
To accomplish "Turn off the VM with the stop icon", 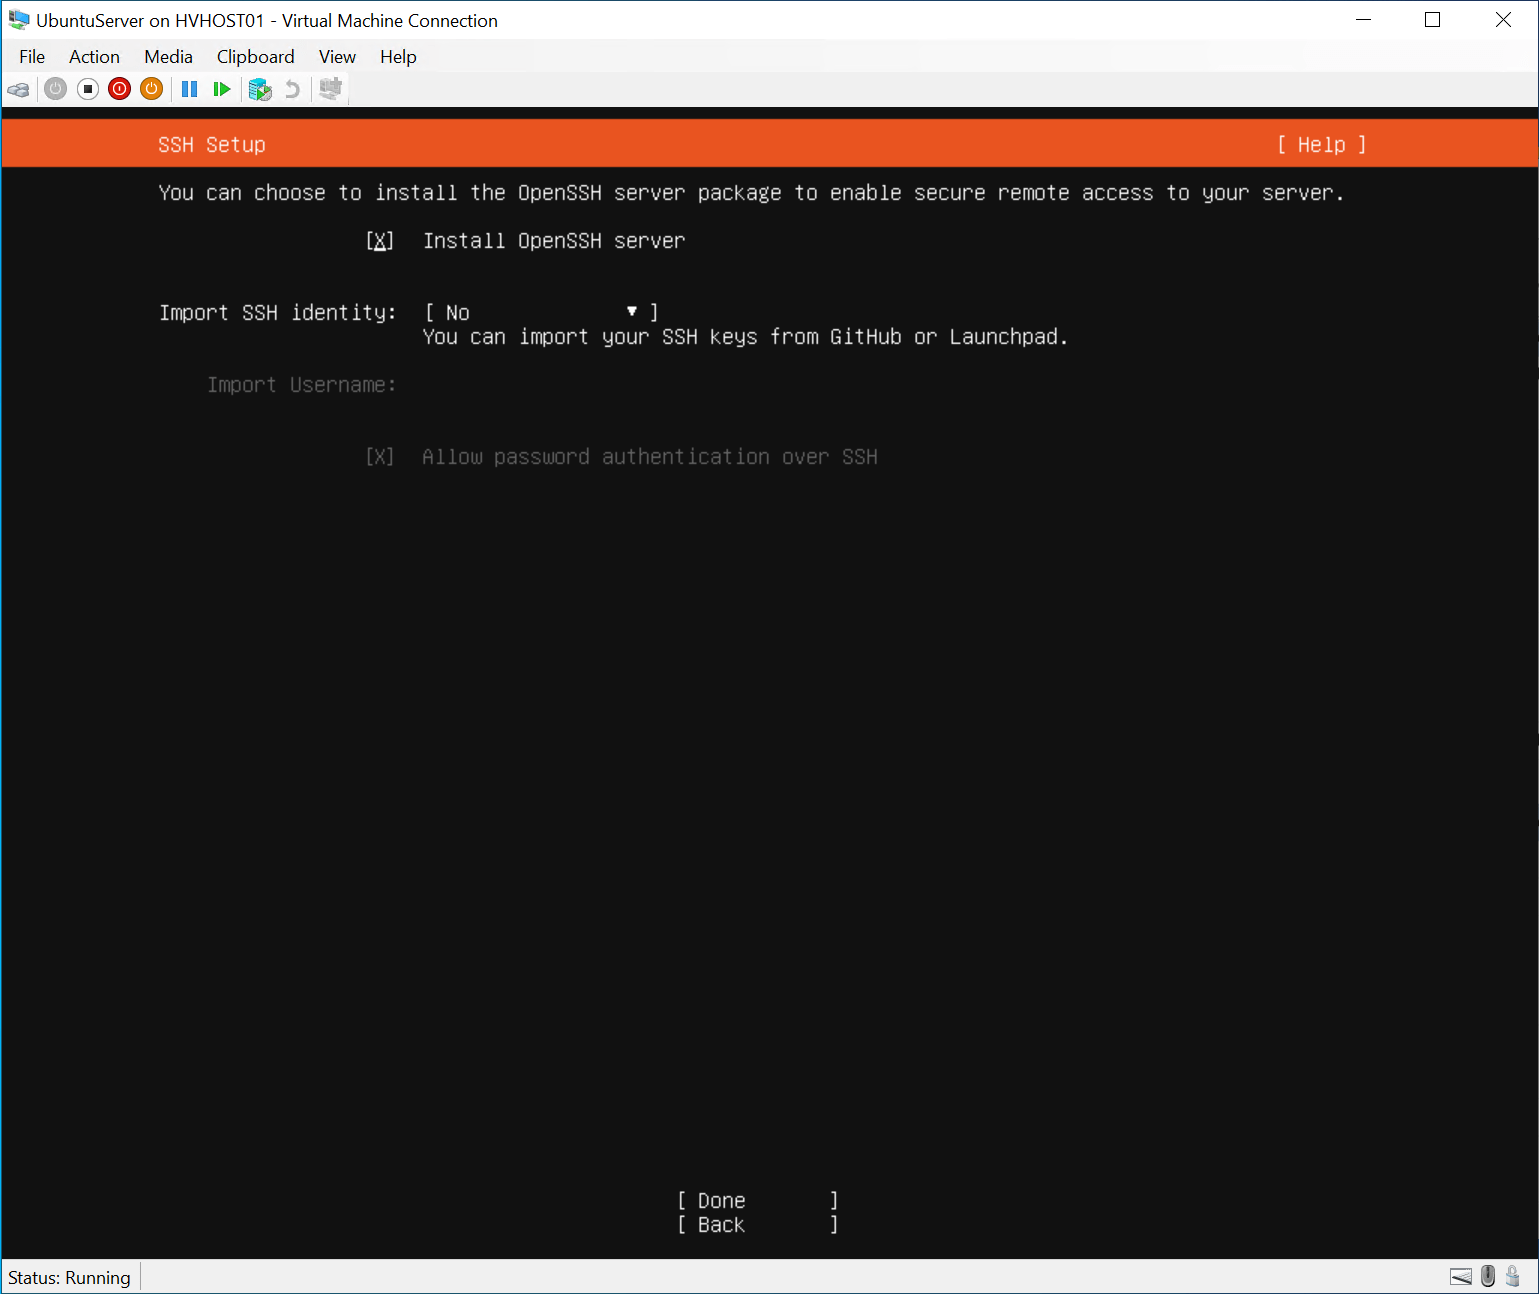I will (88, 89).
